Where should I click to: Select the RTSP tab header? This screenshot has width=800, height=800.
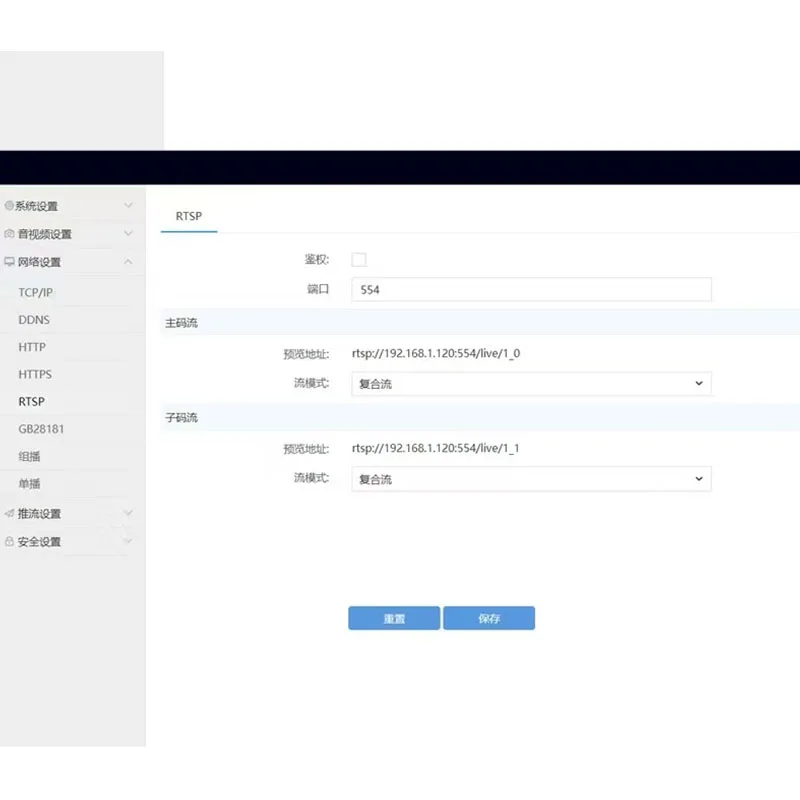point(189,216)
